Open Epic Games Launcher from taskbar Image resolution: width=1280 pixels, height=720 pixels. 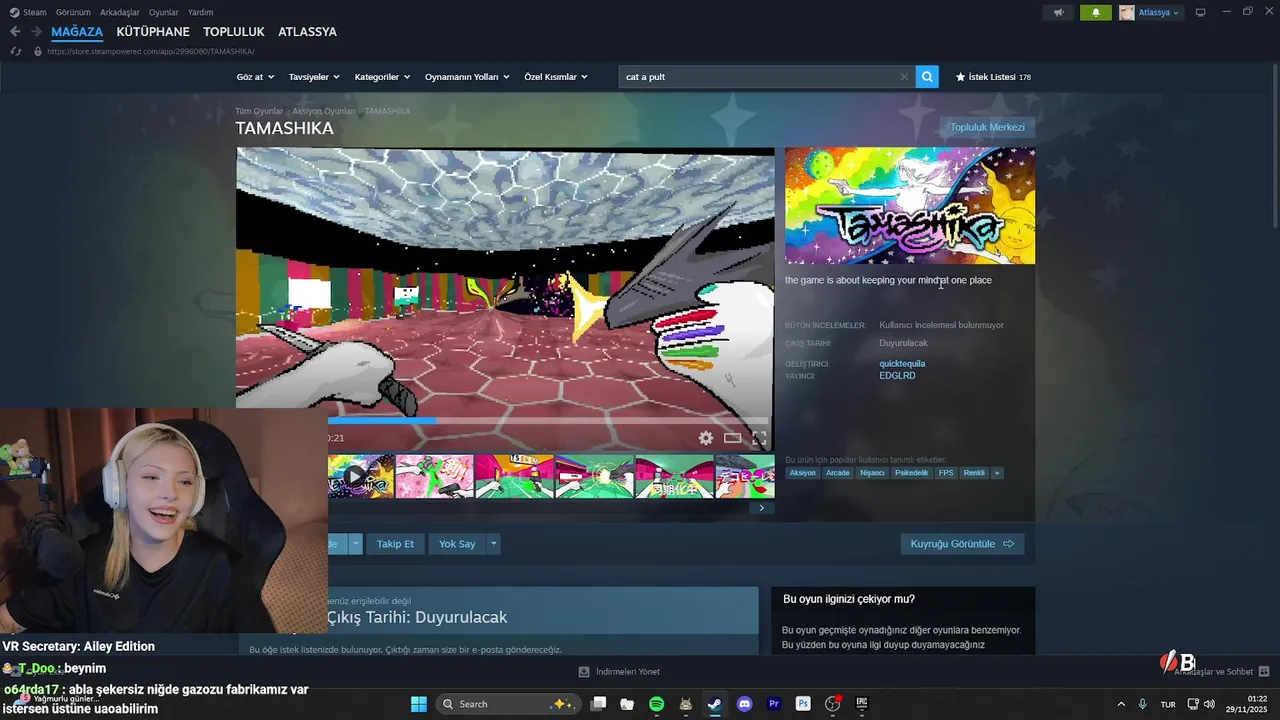(861, 704)
